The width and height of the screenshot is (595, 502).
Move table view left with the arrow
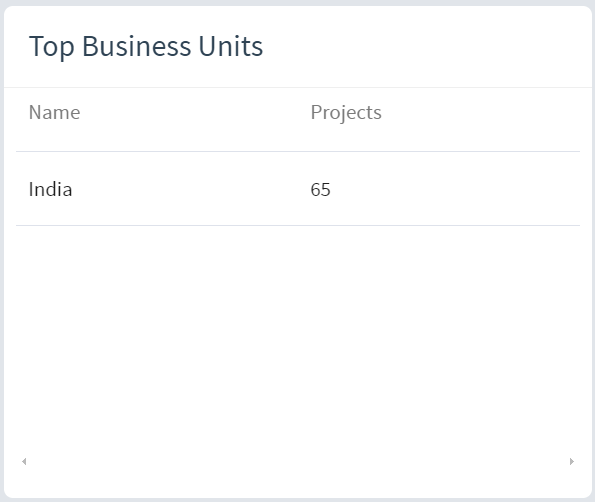click(24, 461)
